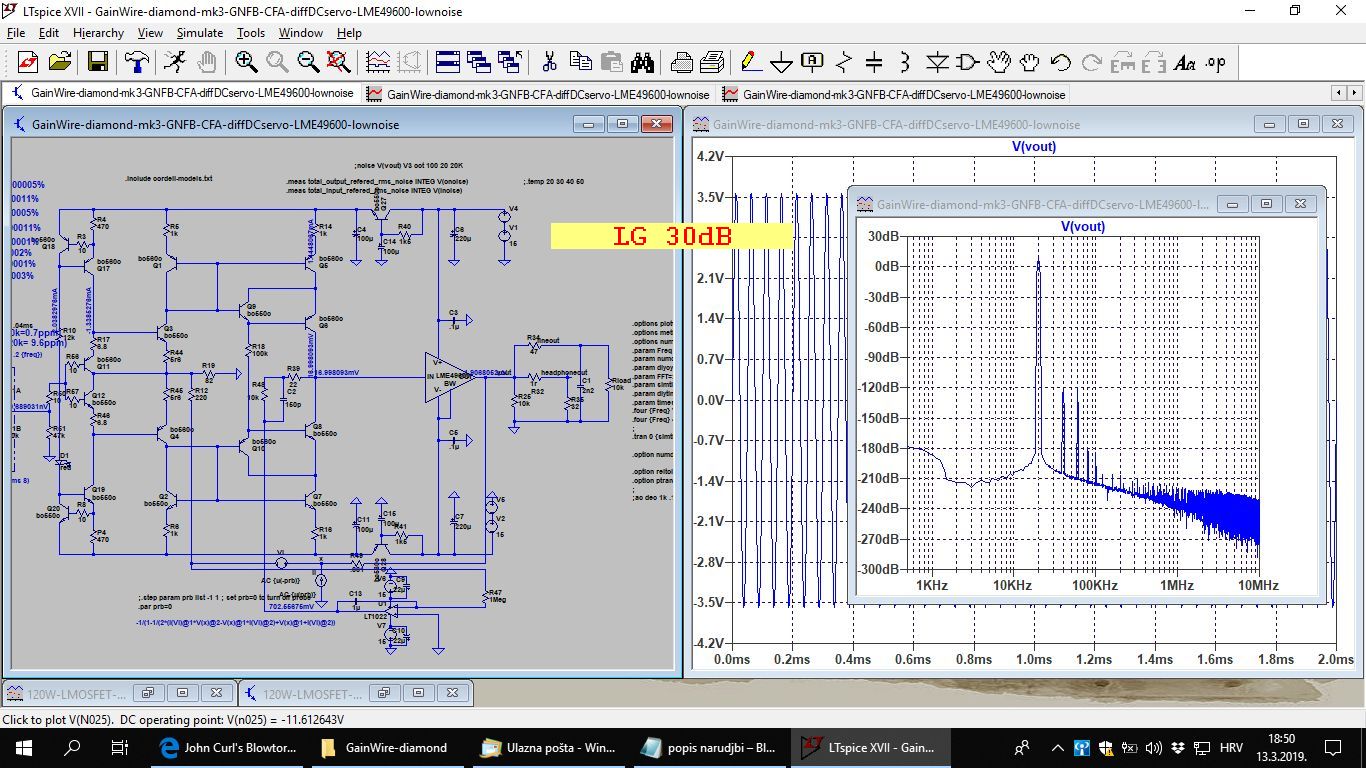Switch to the second GainWire waveform tab
This screenshot has width=1366, height=768.
click(x=538, y=94)
